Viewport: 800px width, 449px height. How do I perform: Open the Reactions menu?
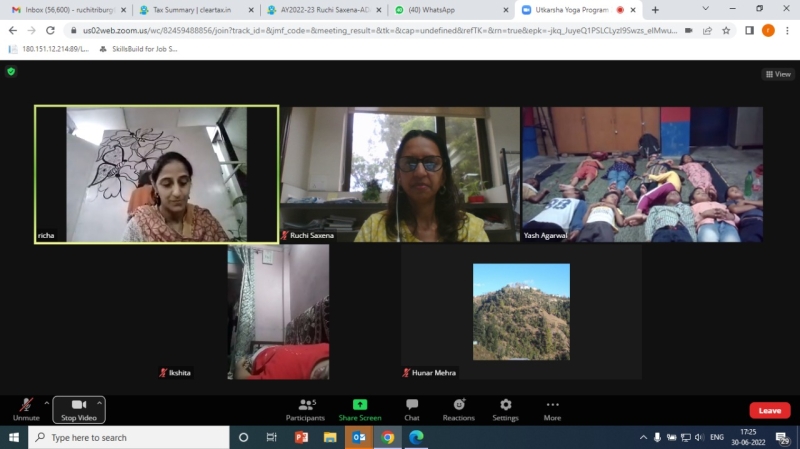tap(458, 408)
